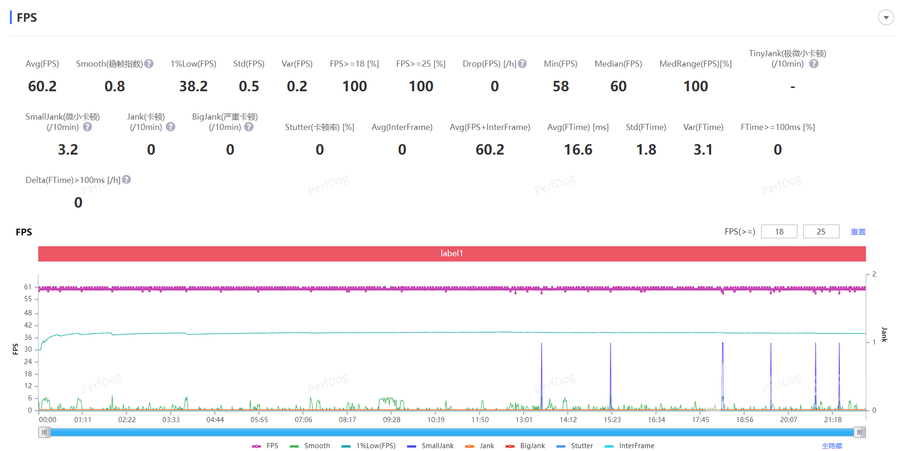The width and height of the screenshot is (900, 451).
Task: Click the FPS threshold field showing 25
Action: click(x=820, y=231)
